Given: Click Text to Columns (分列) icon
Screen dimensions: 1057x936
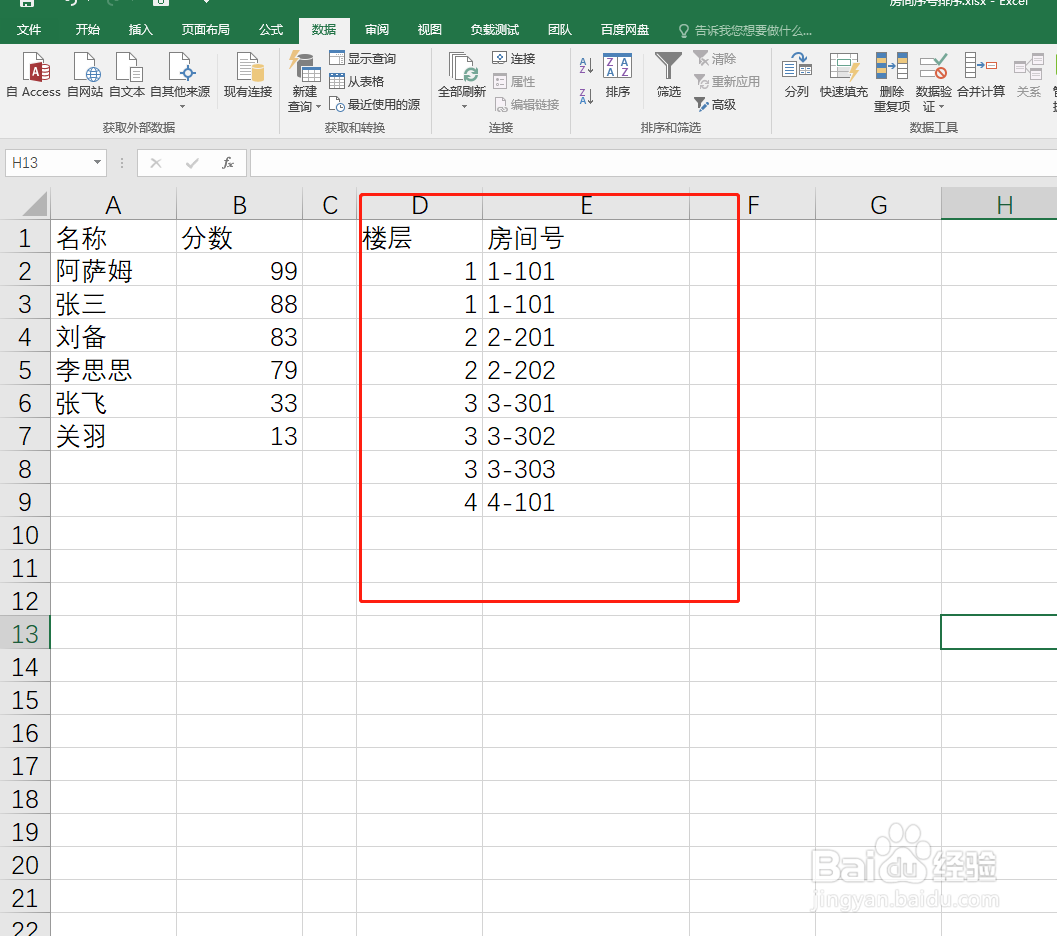Looking at the screenshot, I should 796,75.
